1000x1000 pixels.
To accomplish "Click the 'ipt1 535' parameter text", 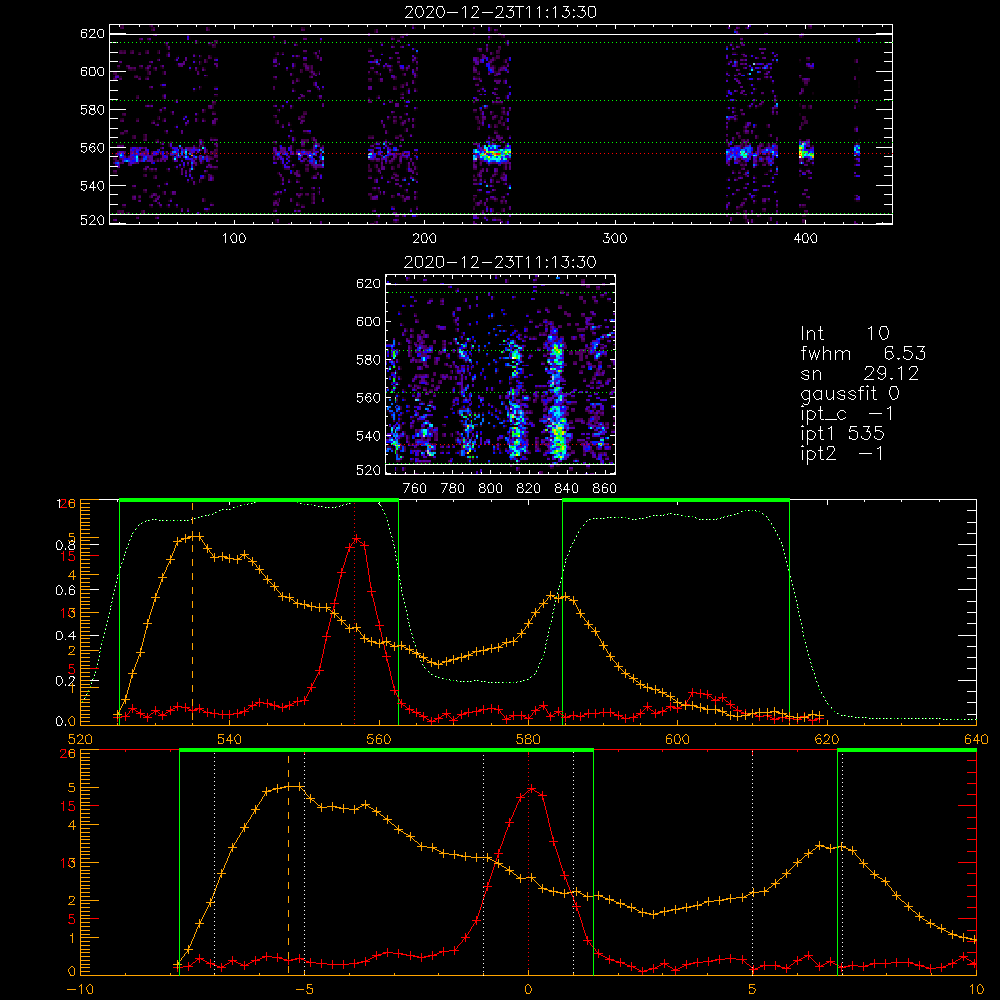I will [842, 434].
